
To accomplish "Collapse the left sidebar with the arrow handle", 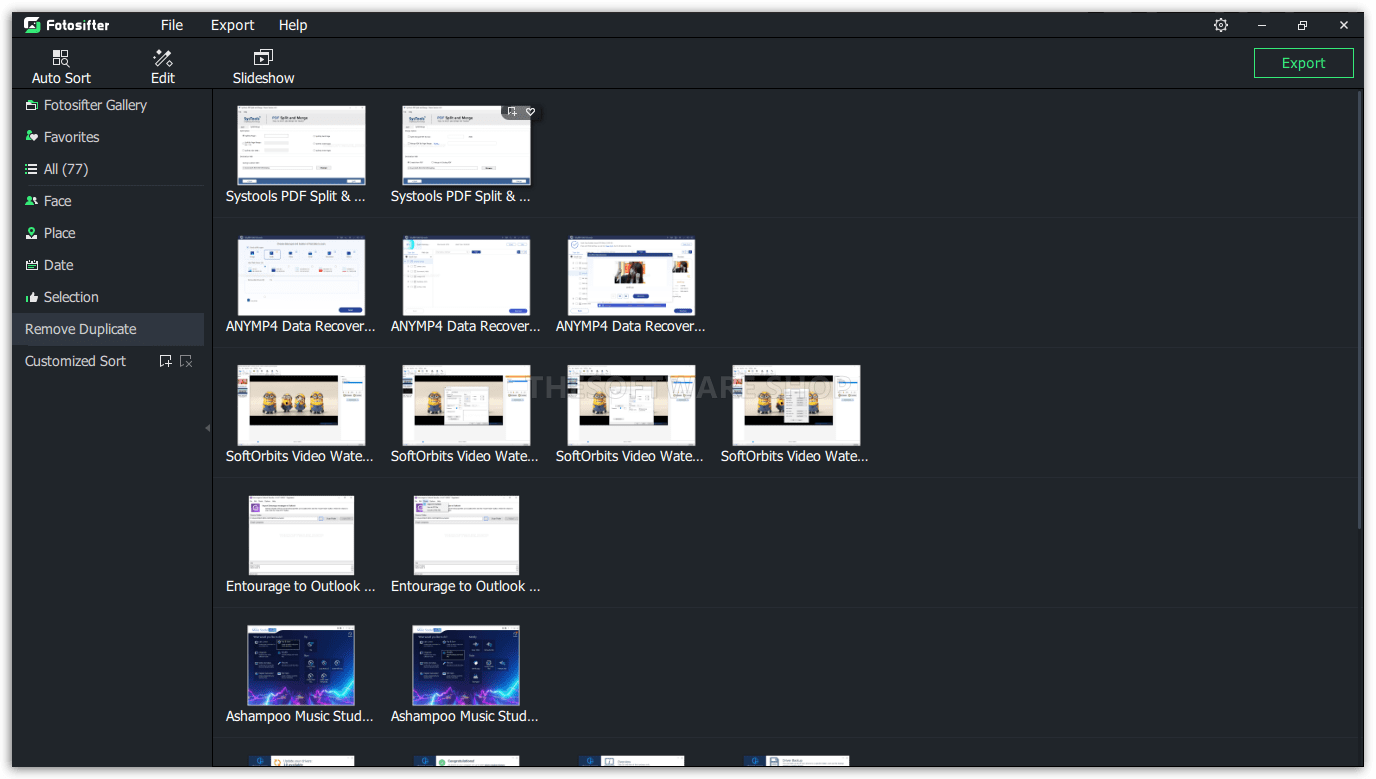I will [208, 428].
